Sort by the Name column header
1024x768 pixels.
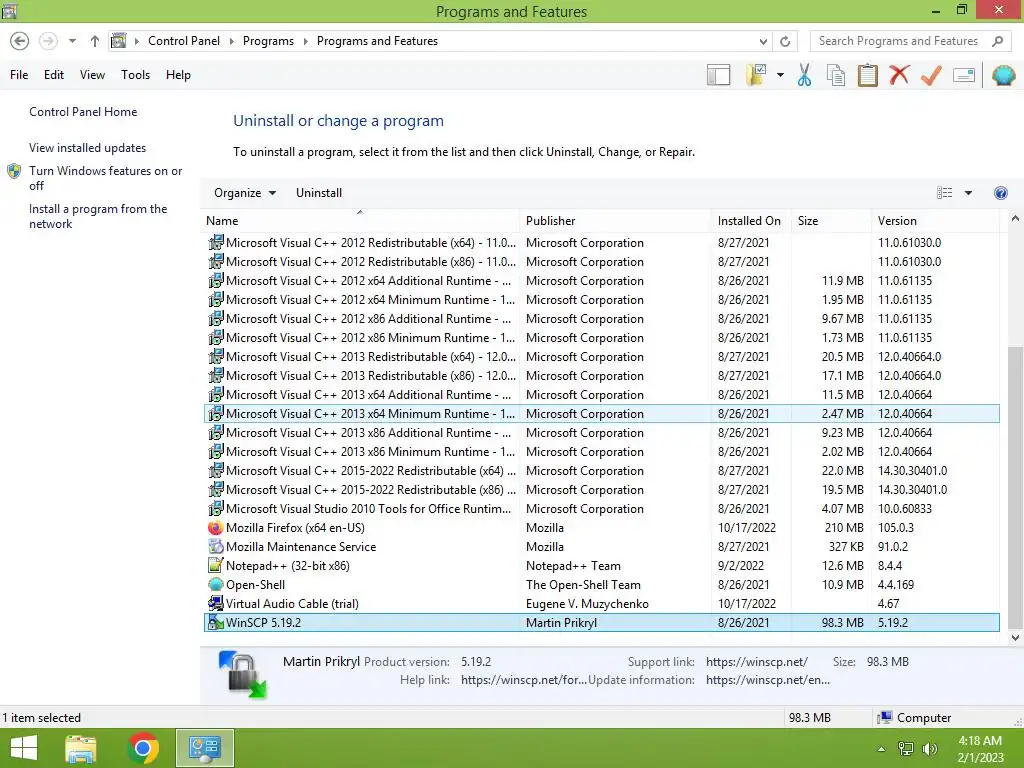tap(360, 221)
